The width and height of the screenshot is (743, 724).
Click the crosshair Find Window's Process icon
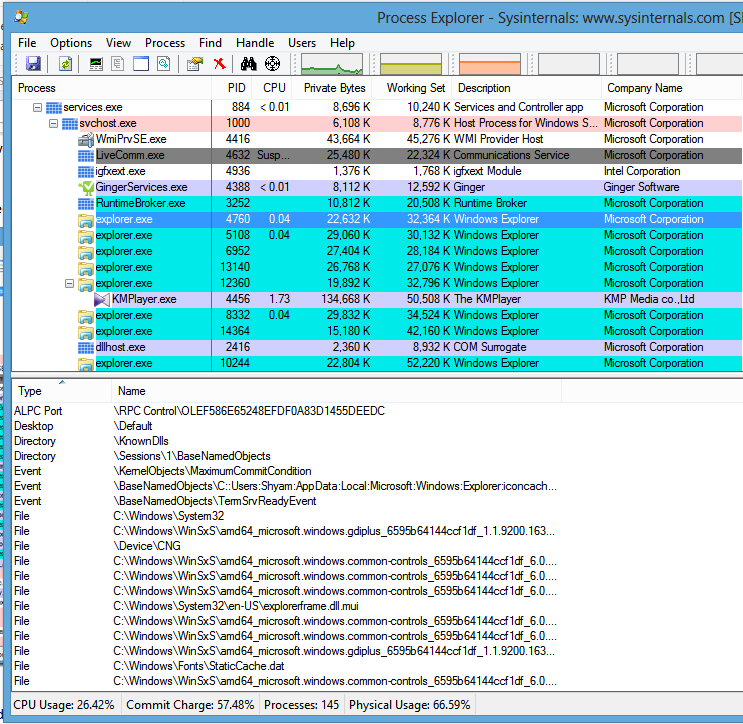(x=272, y=64)
